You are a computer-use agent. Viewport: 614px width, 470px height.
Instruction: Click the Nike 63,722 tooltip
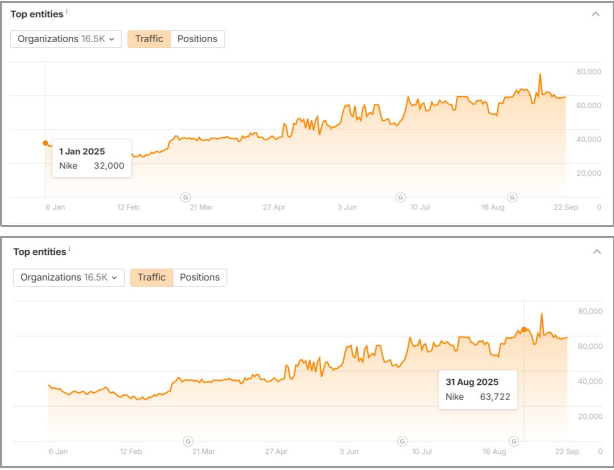coord(477,390)
